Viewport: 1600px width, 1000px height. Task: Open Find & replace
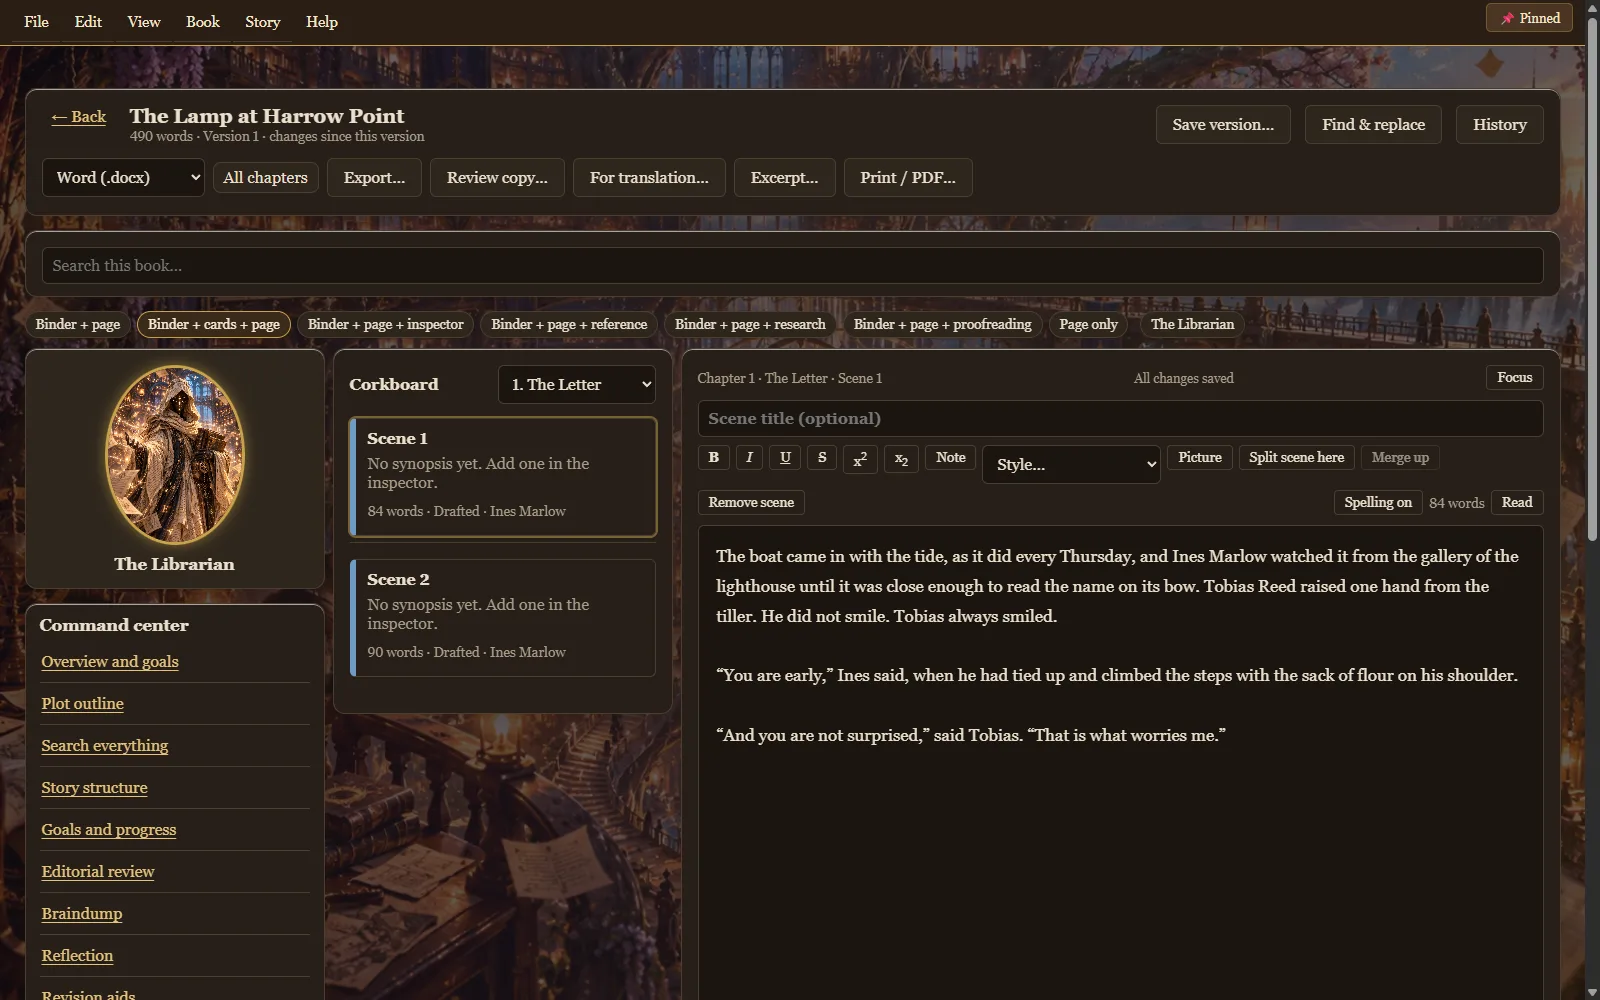(1373, 125)
